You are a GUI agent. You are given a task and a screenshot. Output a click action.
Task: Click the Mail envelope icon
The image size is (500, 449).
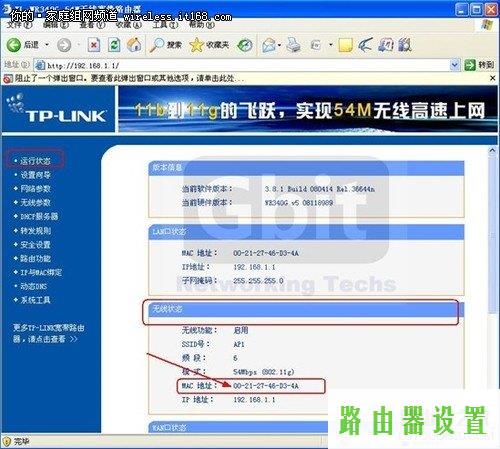click(269, 45)
